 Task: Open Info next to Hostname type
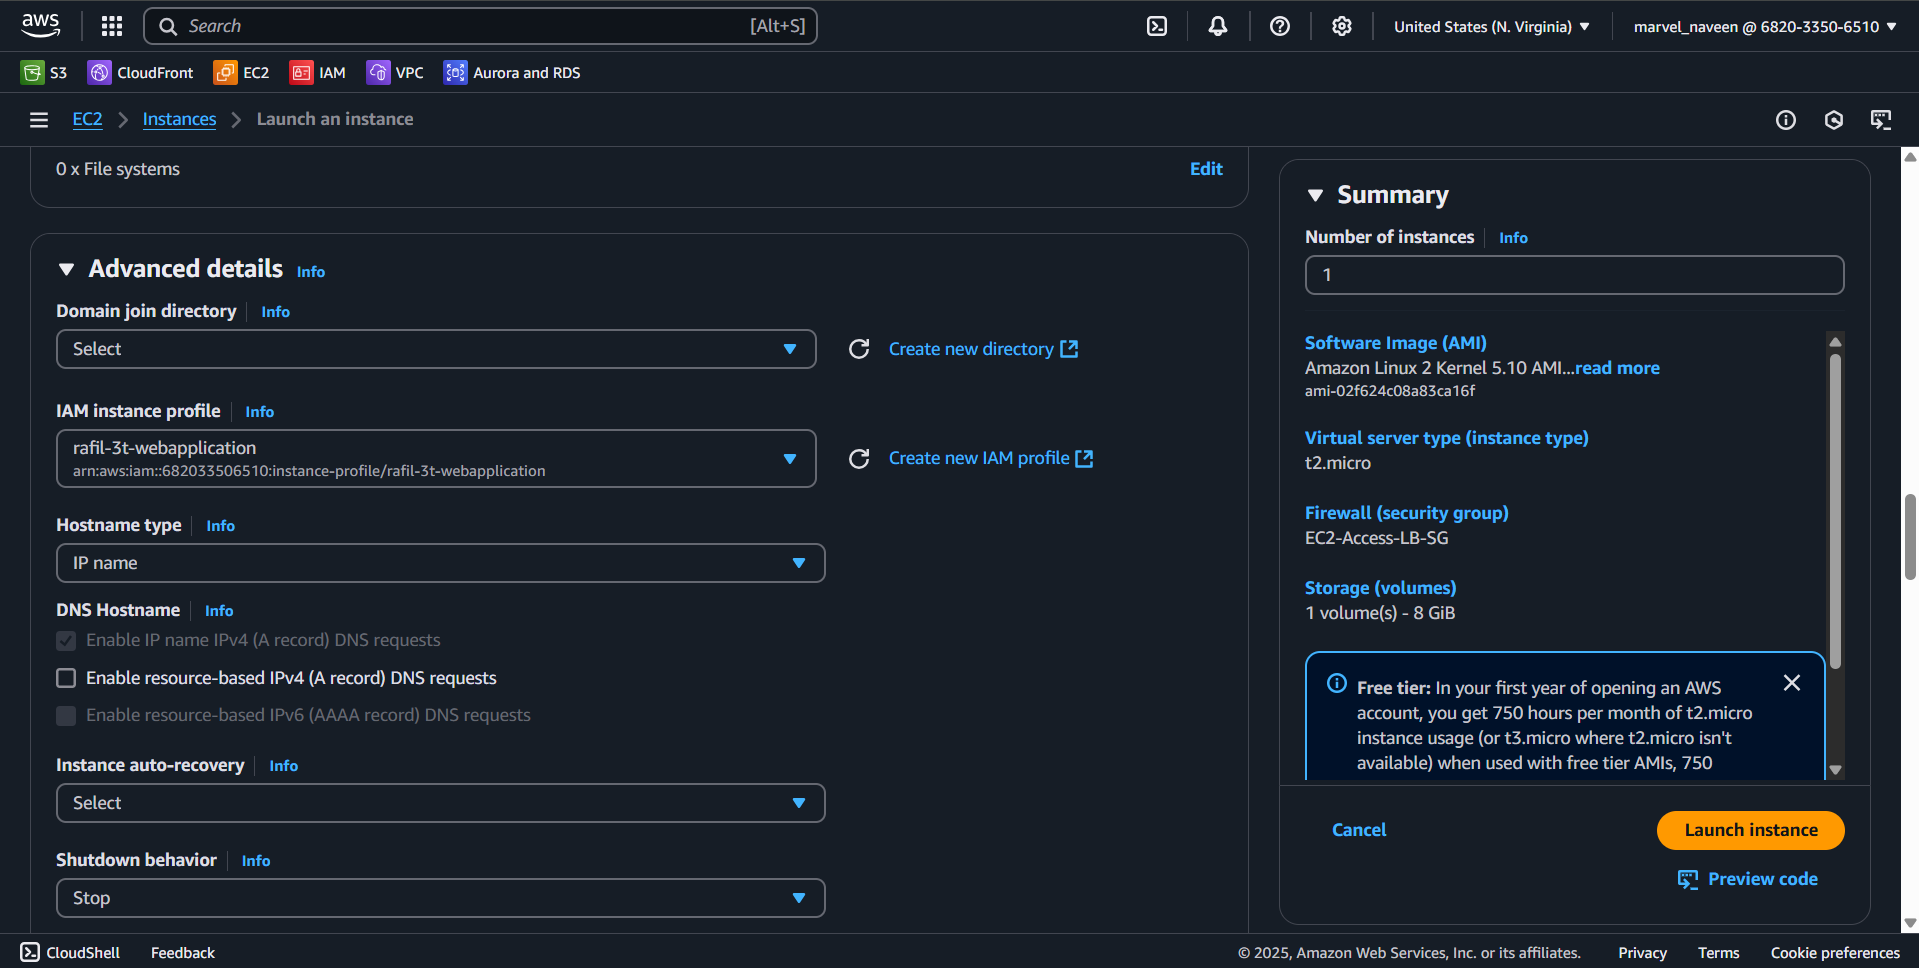[x=221, y=526]
